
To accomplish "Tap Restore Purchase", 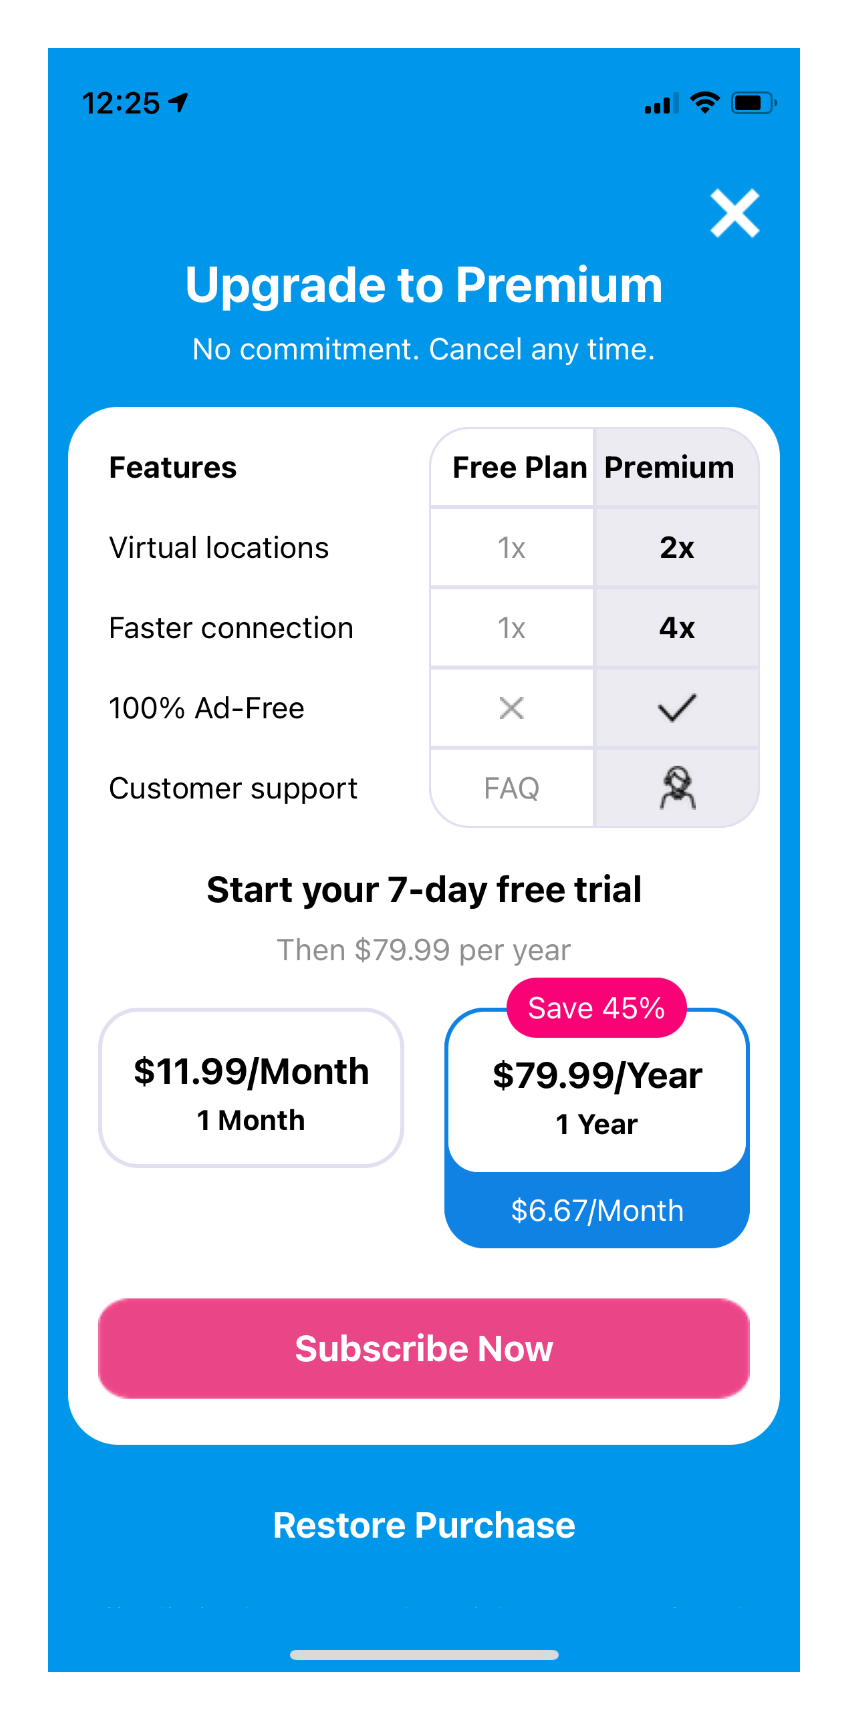I will [x=424, y=1525].
